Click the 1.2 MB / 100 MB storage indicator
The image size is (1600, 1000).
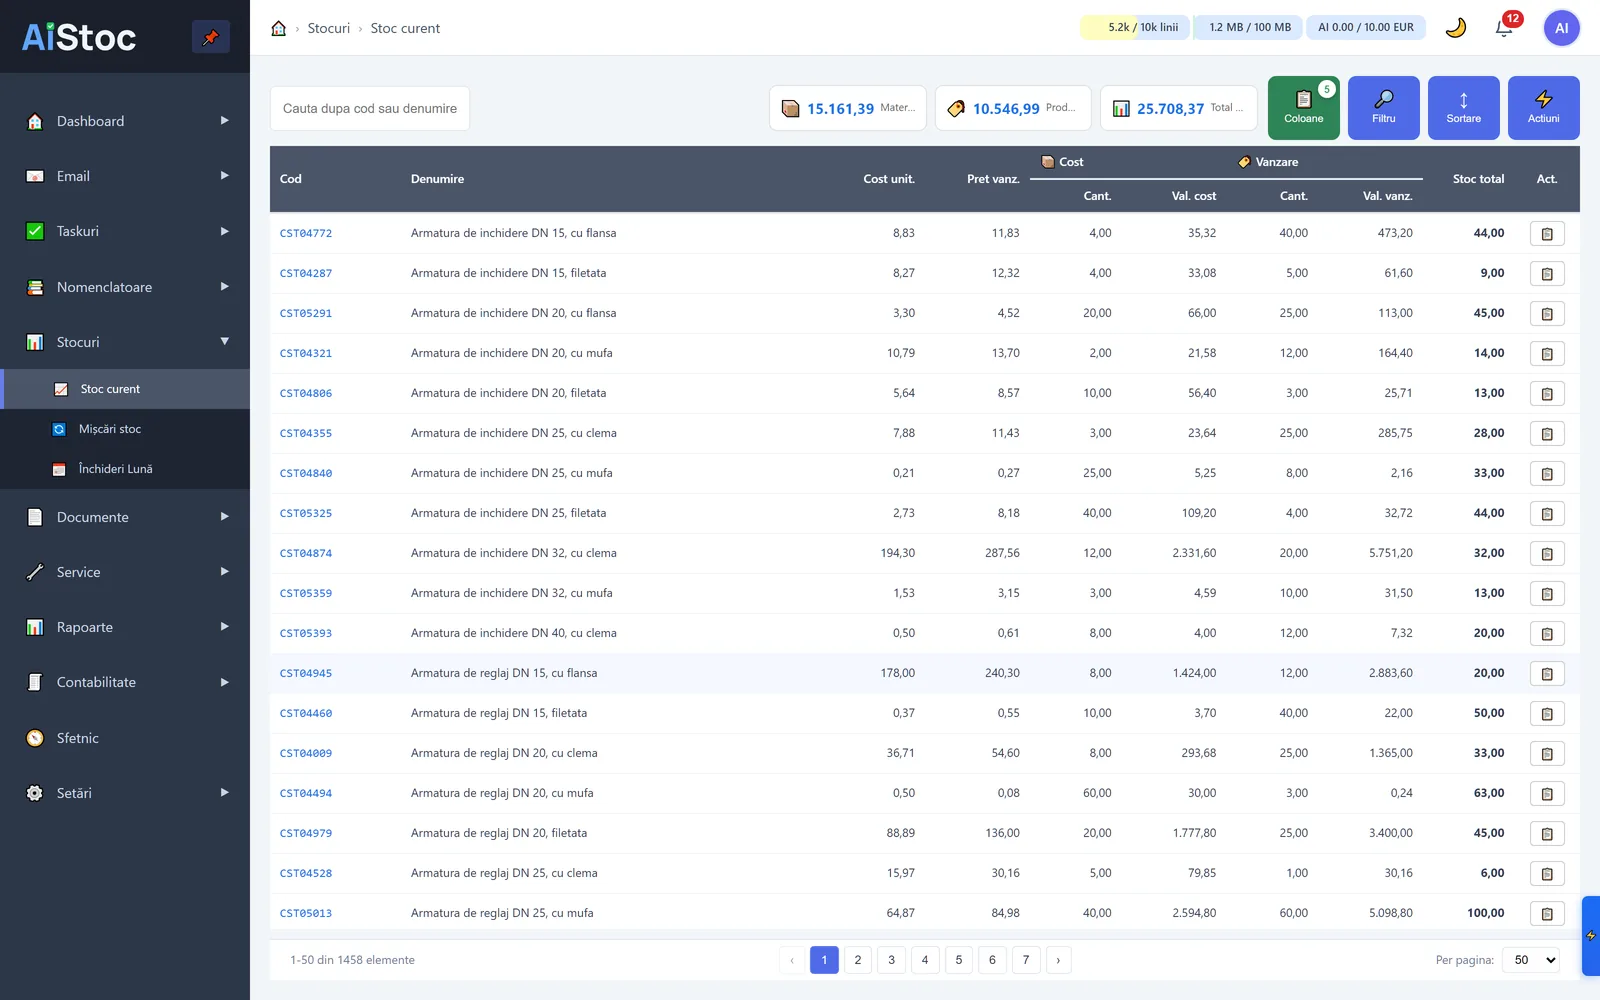tap(1250, 27)
